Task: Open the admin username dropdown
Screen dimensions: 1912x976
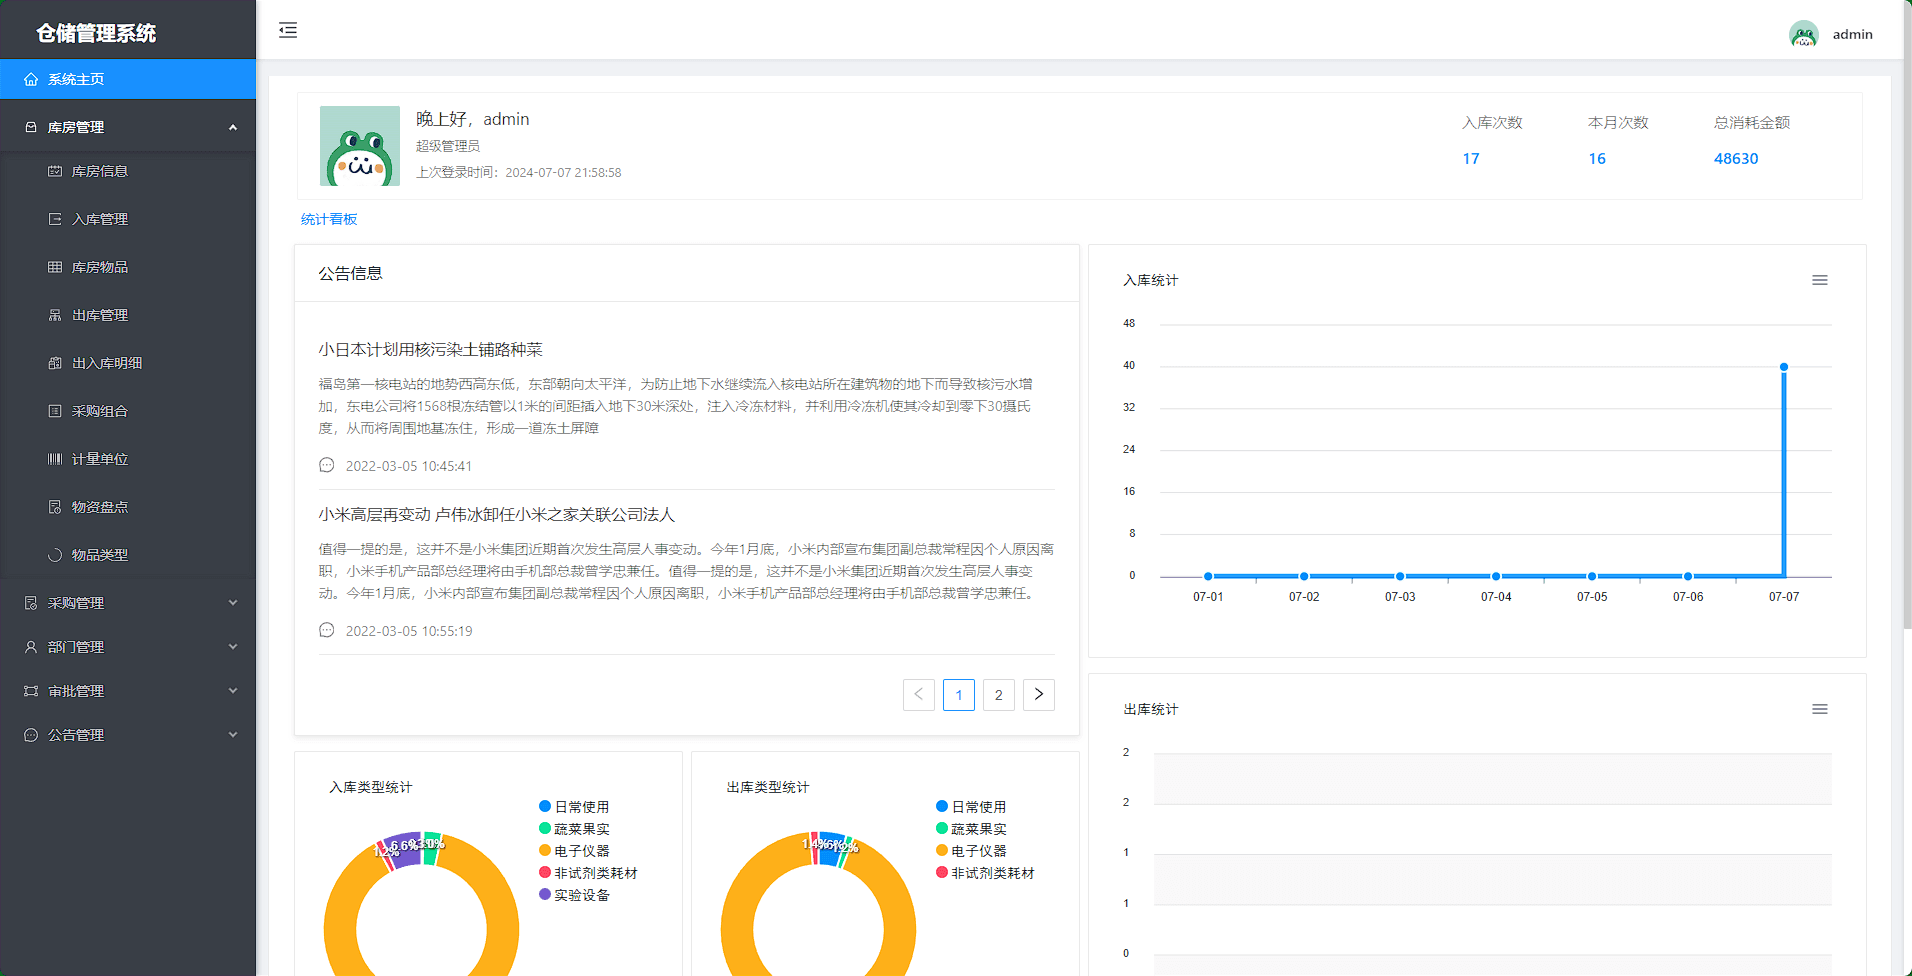Action: coord(1852,34)
